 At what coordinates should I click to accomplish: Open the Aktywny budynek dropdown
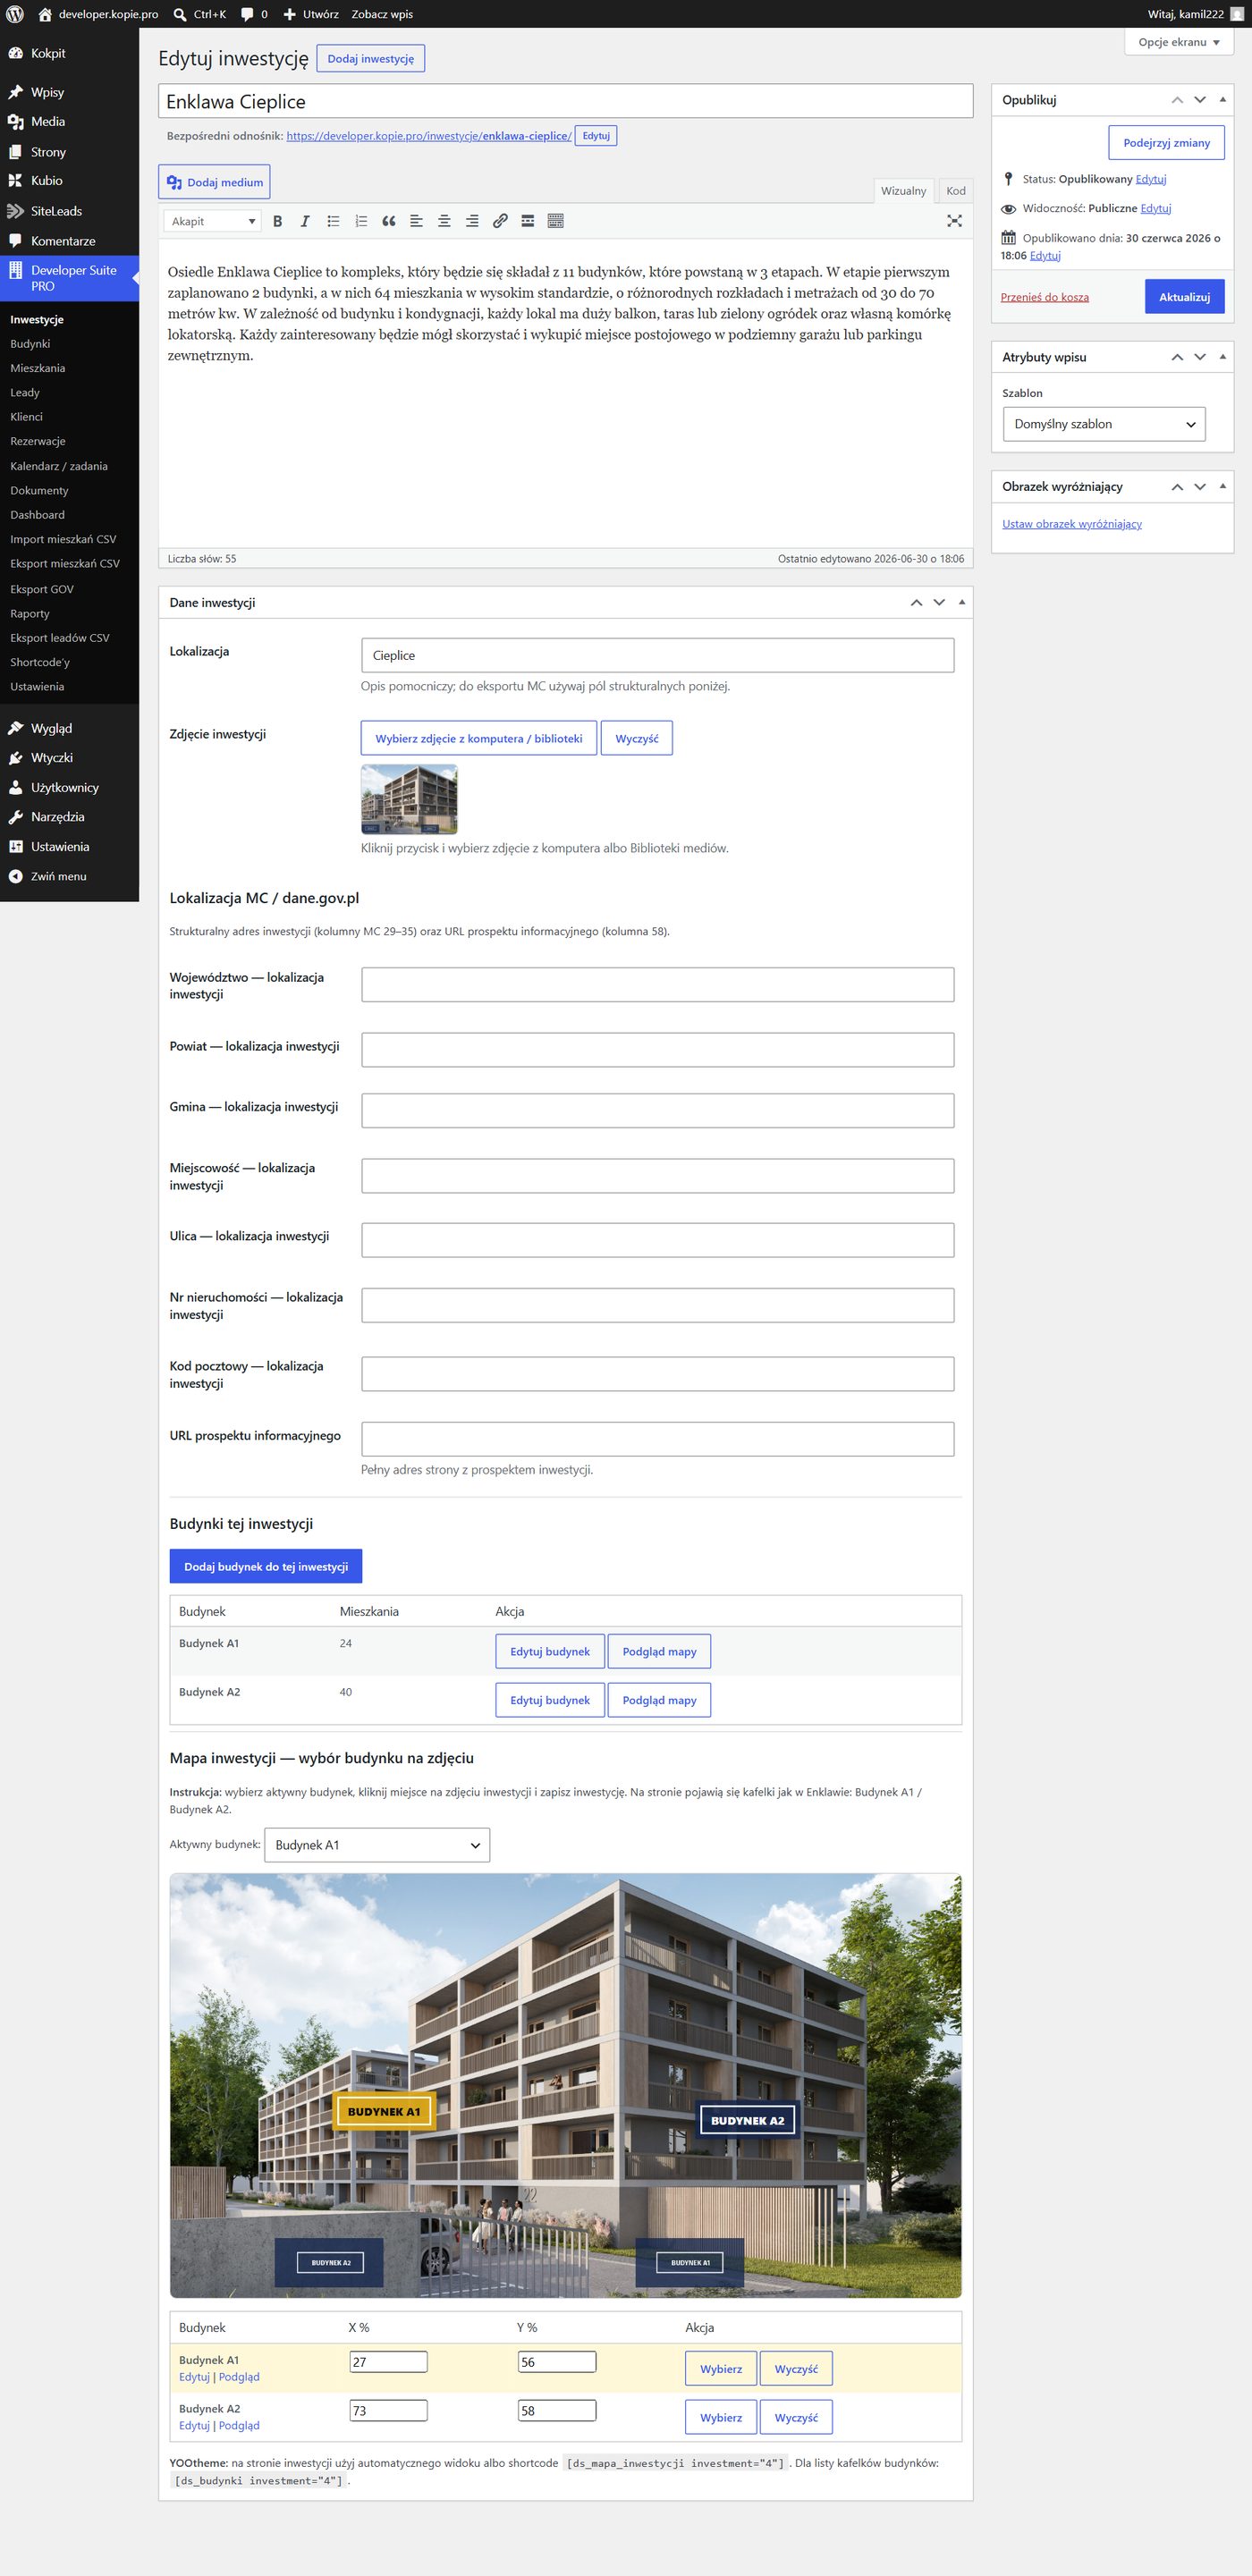[376, 1845]
